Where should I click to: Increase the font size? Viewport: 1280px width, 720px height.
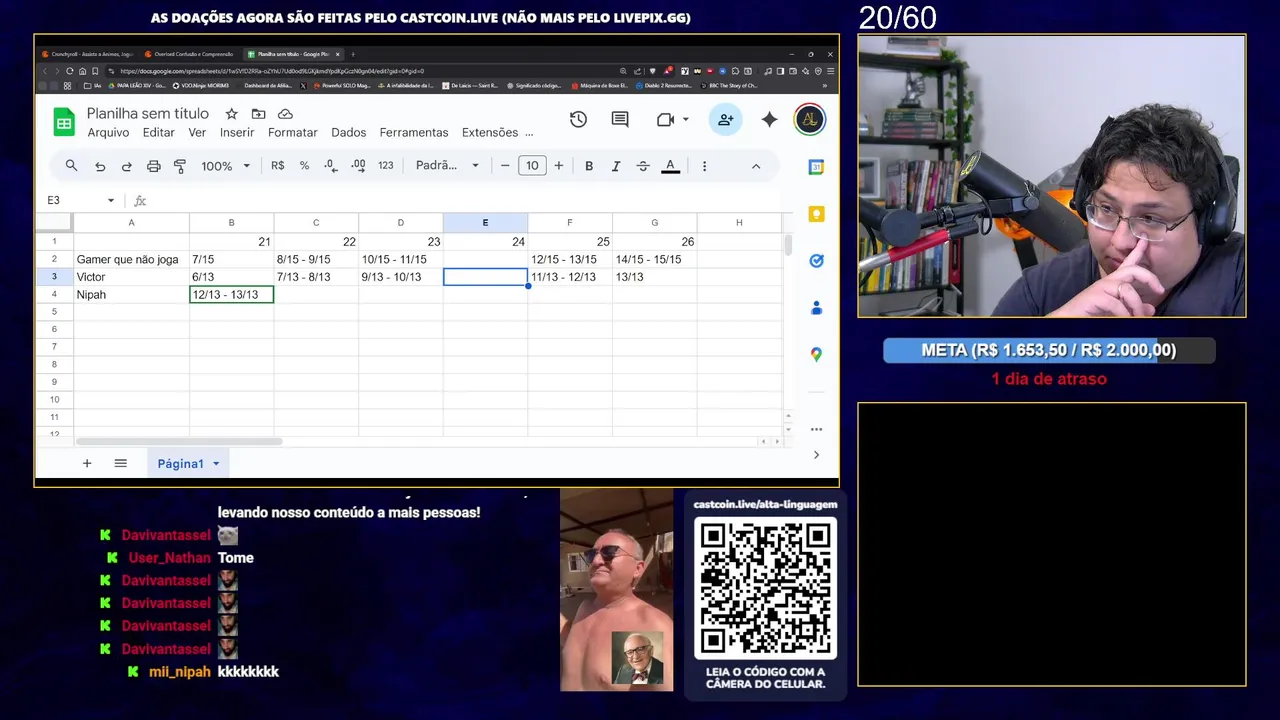(558, 166)
